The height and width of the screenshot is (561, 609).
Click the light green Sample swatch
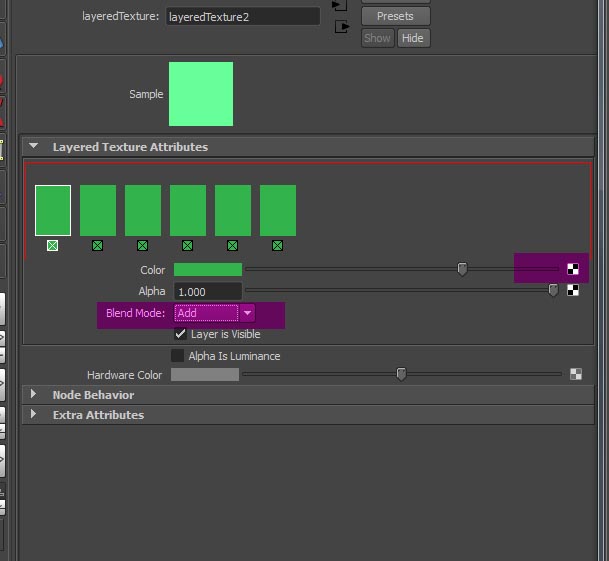point(201,94)
